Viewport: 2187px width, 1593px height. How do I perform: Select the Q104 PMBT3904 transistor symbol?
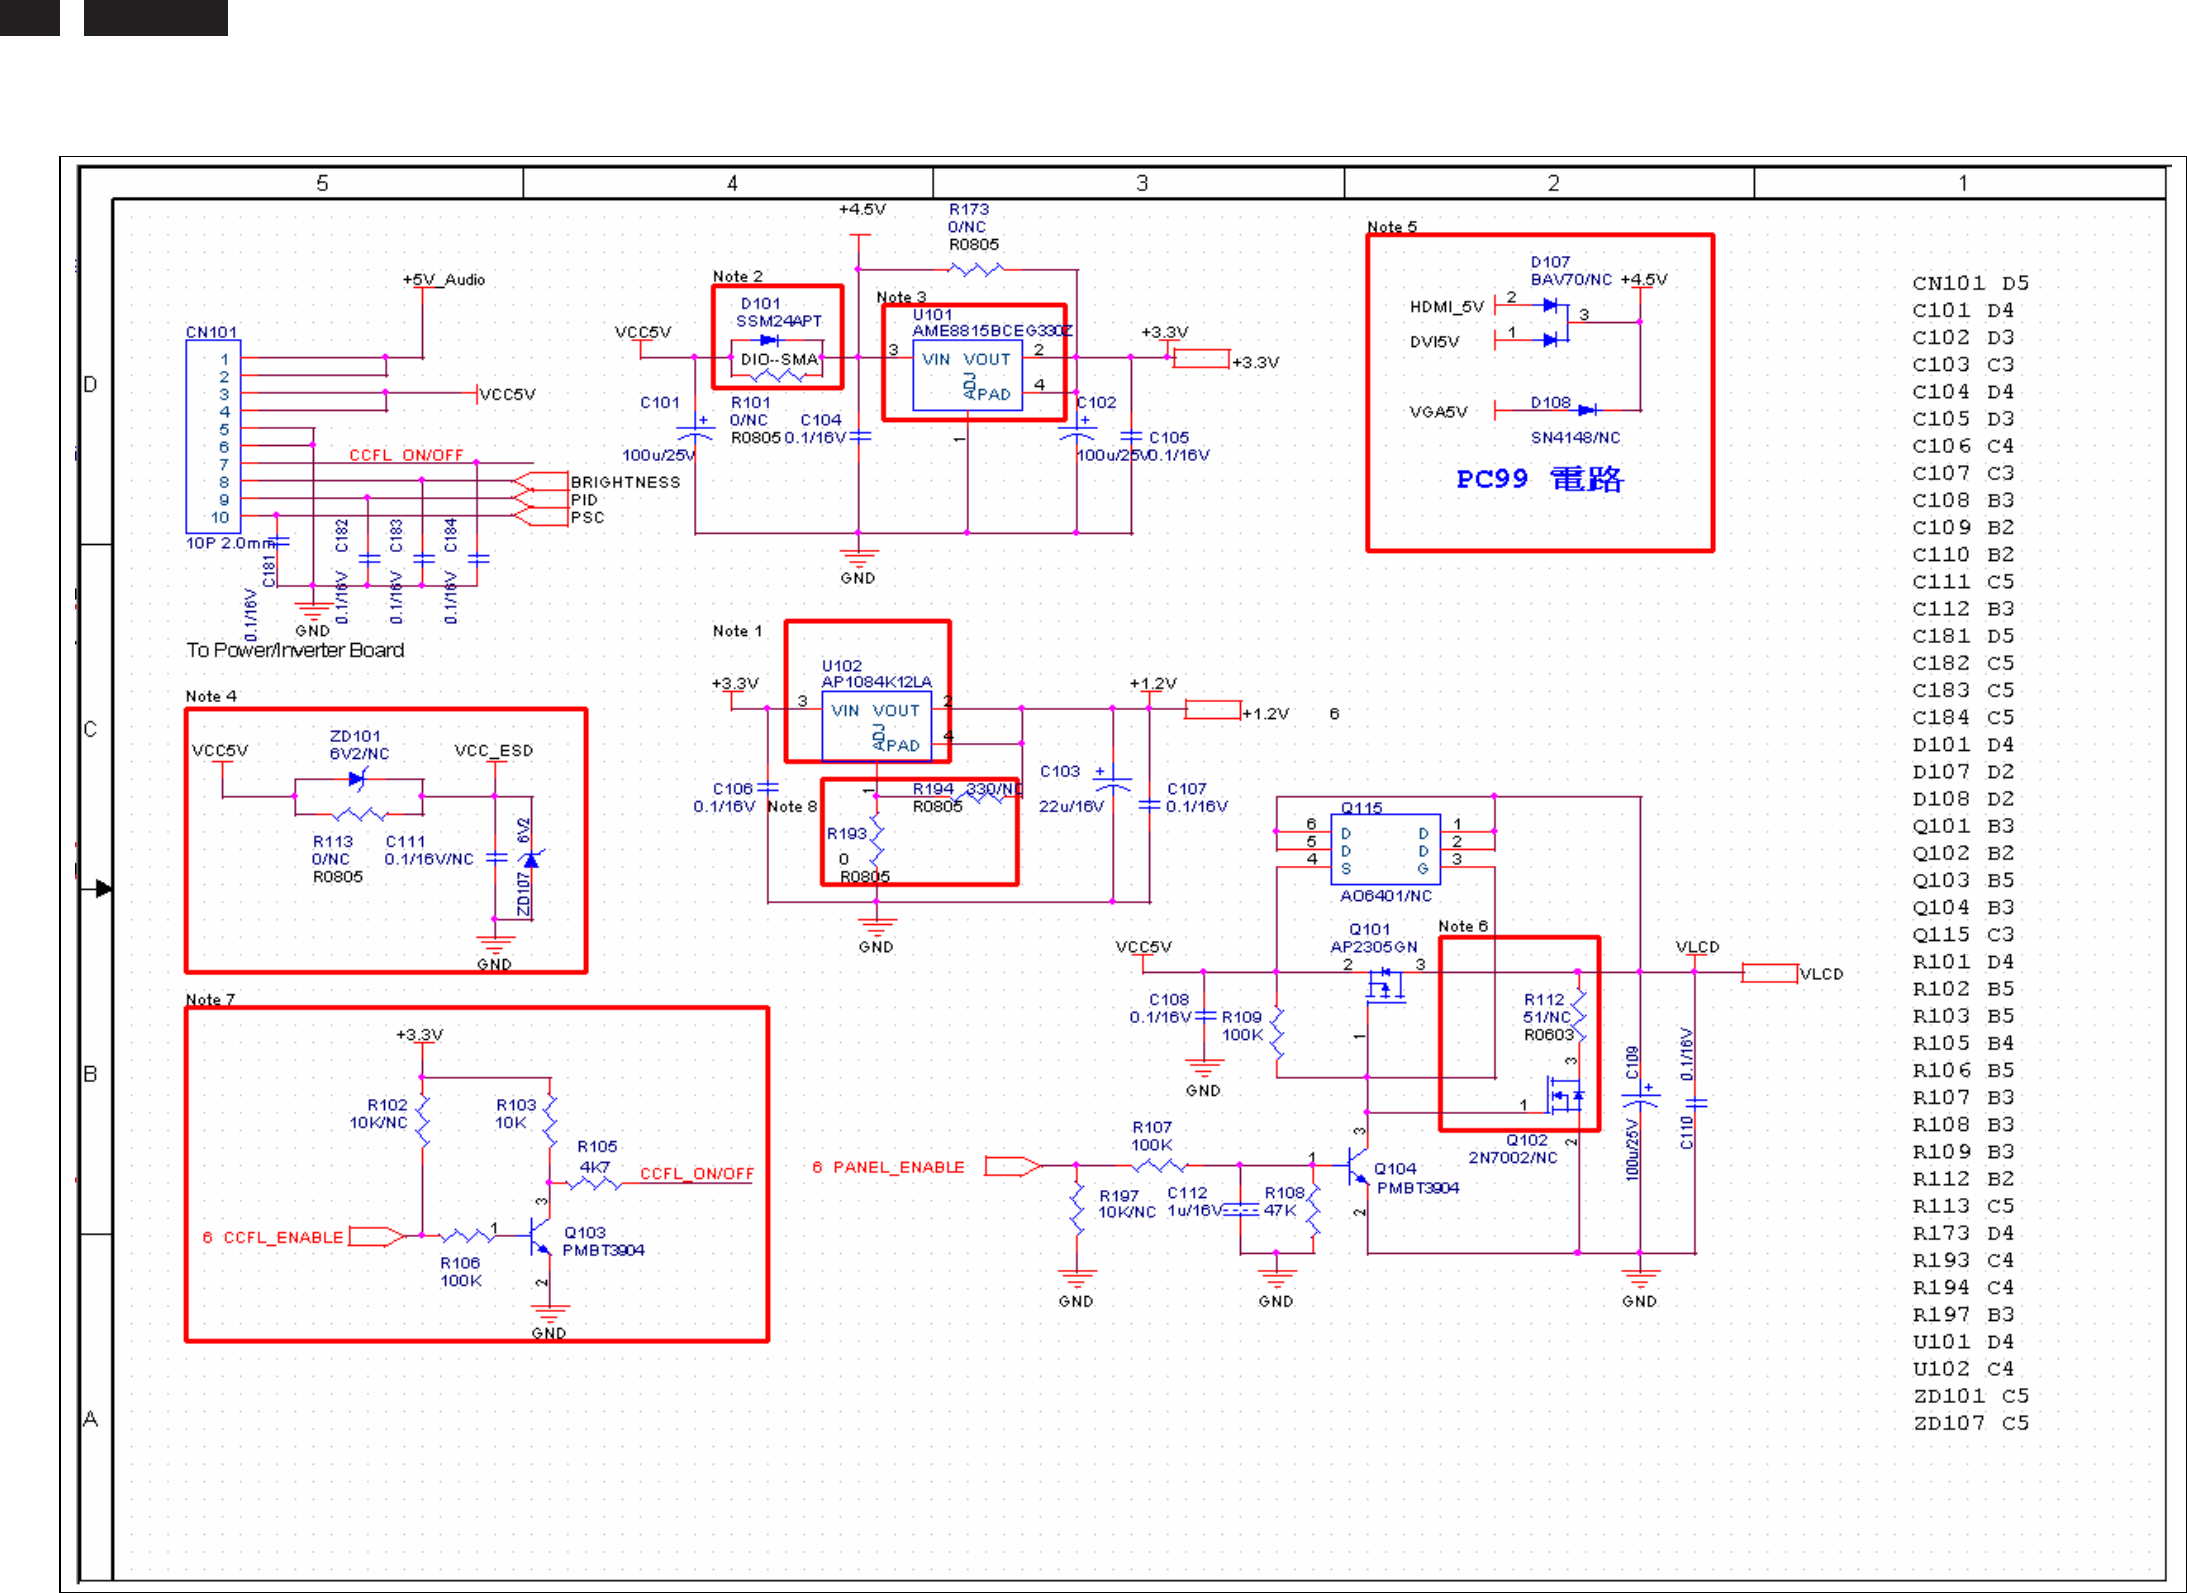tap(1356, 1166)
